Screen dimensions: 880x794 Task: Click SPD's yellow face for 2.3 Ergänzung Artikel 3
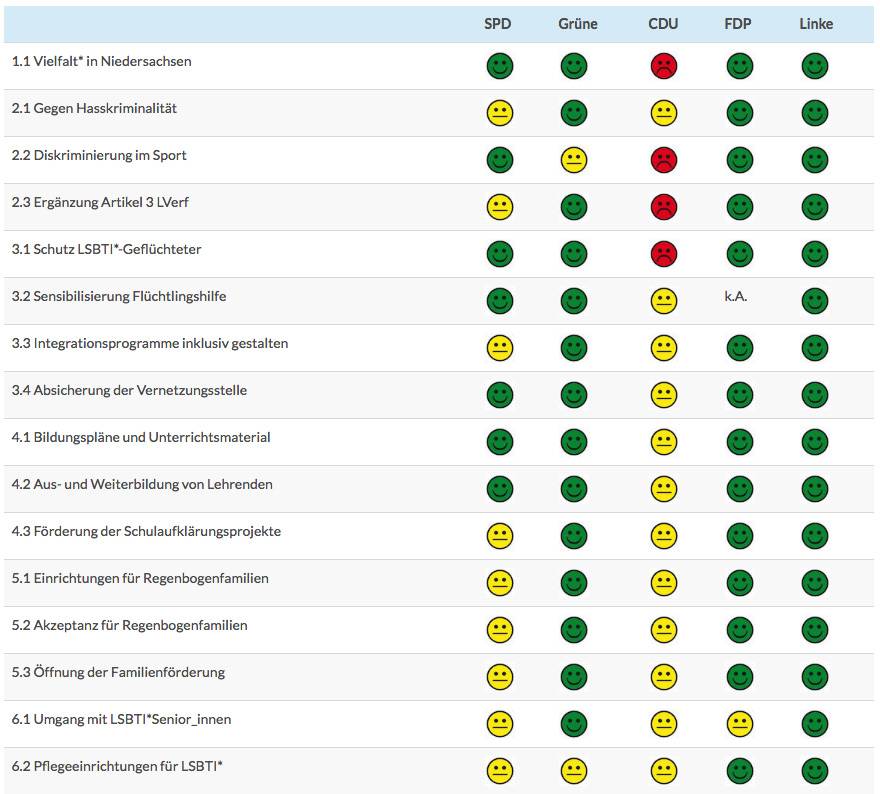pos(499,207)
